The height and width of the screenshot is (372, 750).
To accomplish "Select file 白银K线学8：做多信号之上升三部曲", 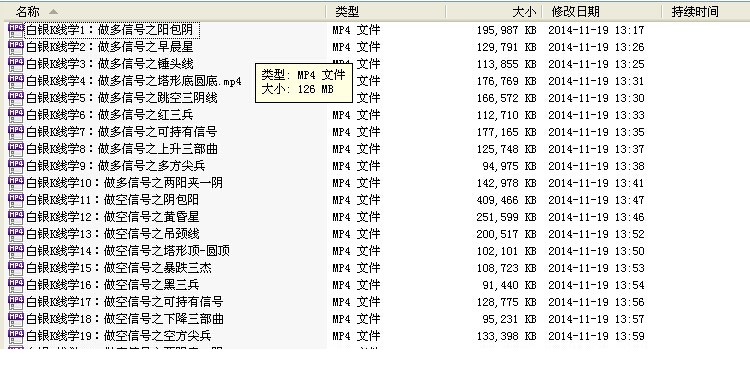I will (x=121, y=149).
